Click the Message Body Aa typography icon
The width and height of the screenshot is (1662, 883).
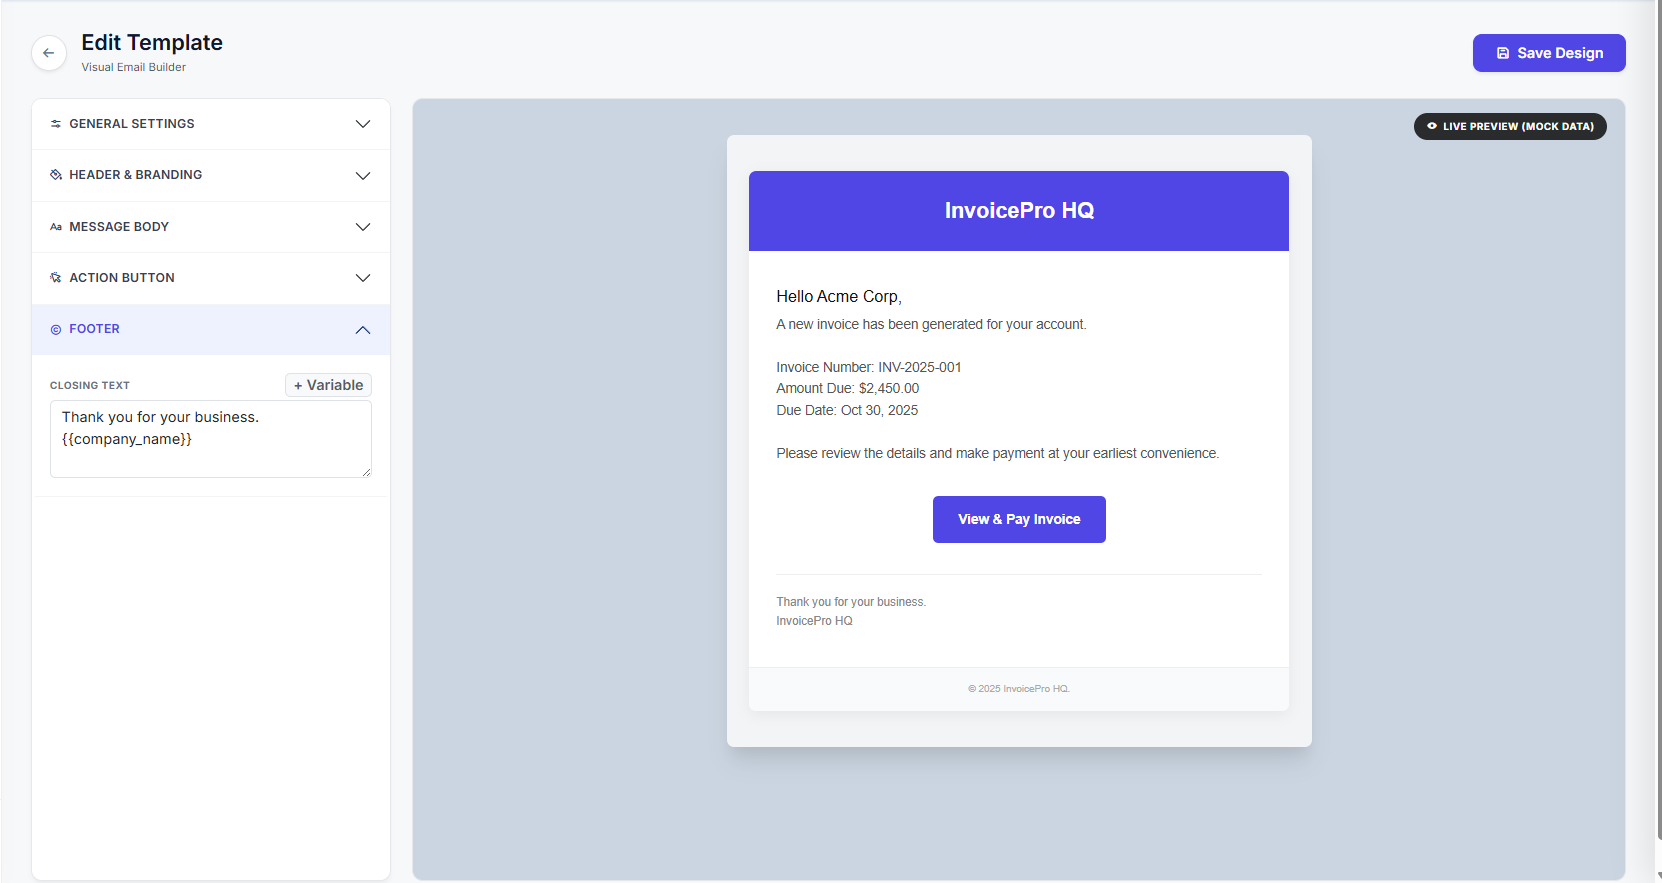coord(56,226)
